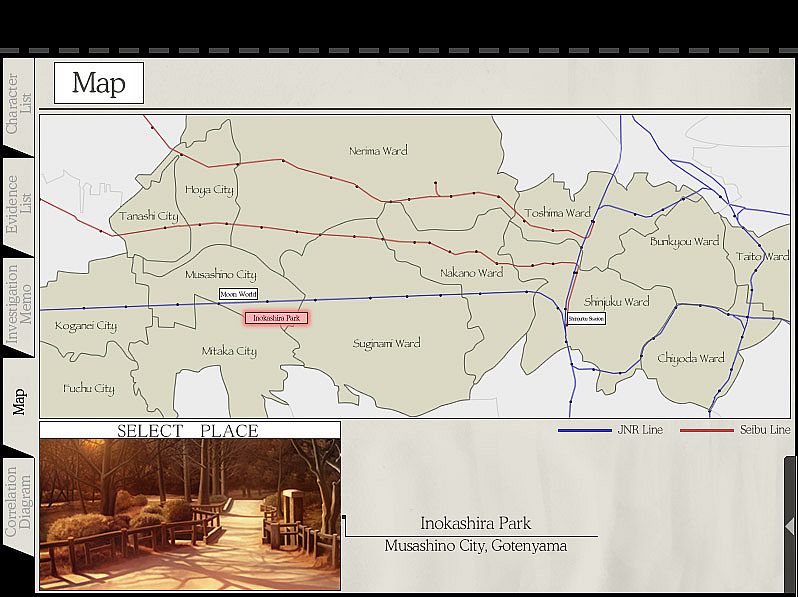Expand the side panel with left arrow
Viewport: 798px width, 597px height.
point(789,525)
